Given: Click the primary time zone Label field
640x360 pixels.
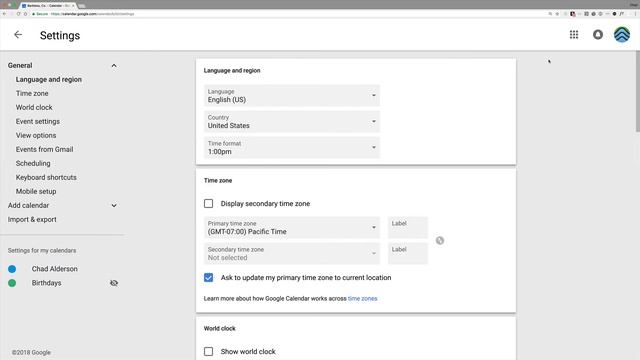Looking at the screenshot, I should click(408, 228).
